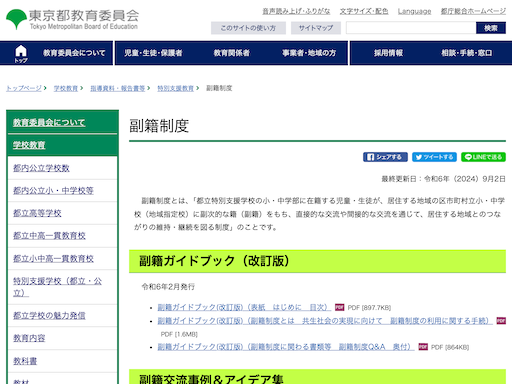Go to トップページ breadcrumb

pyautogui.click(x=24, y=88)
